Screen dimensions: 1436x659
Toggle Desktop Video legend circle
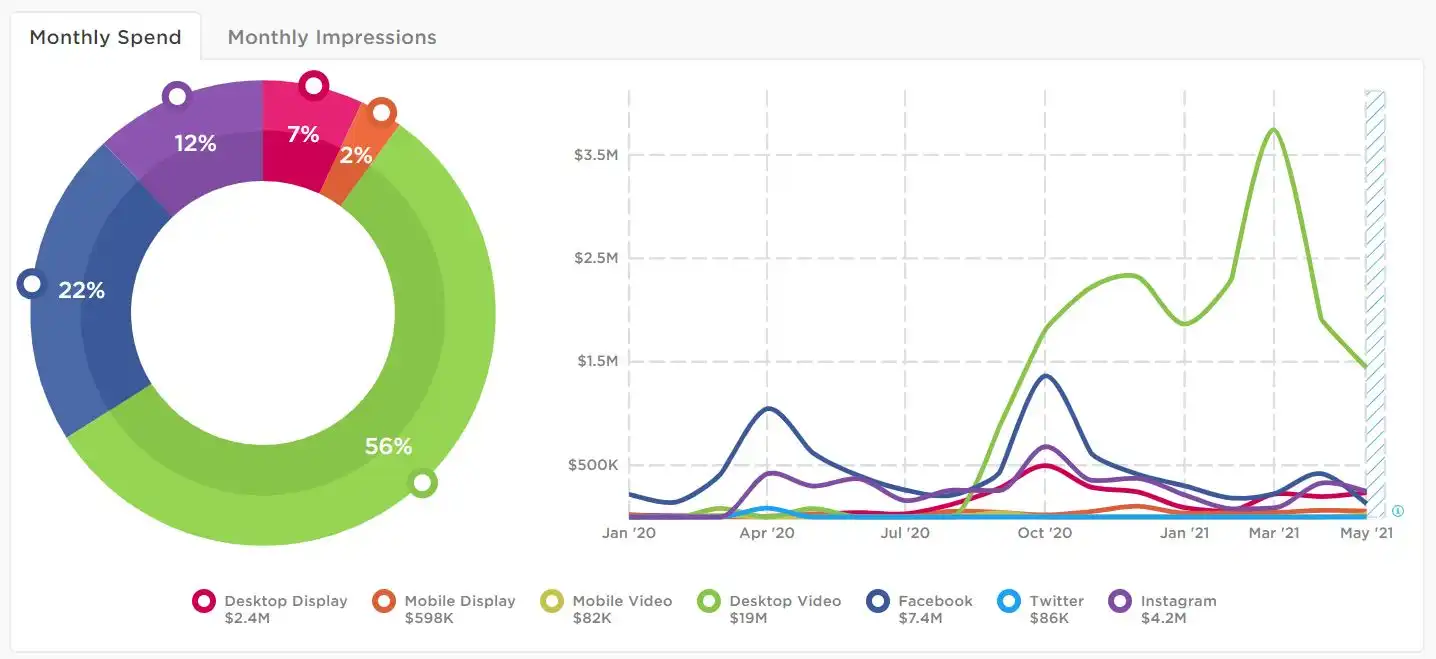709,601
